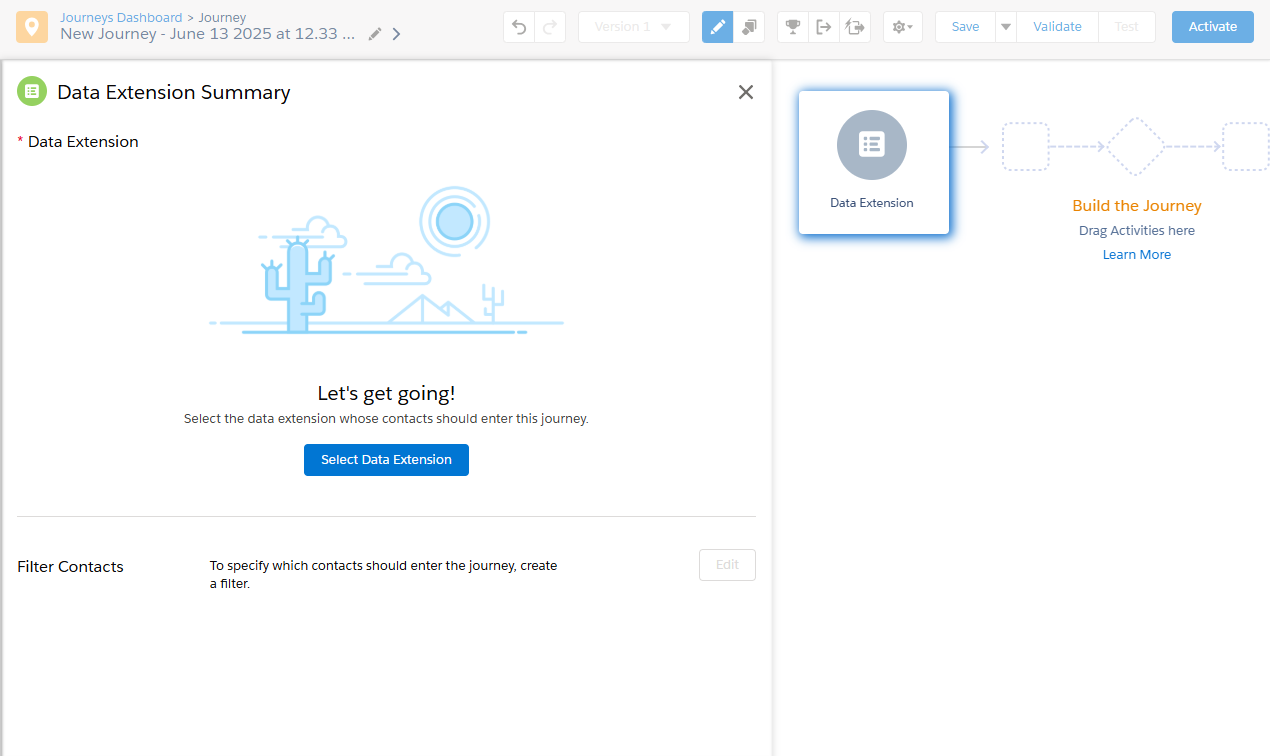Viewport: 1270px width, 756px height.
Task: Open exit criteria arrow icon
Action: 824,27
